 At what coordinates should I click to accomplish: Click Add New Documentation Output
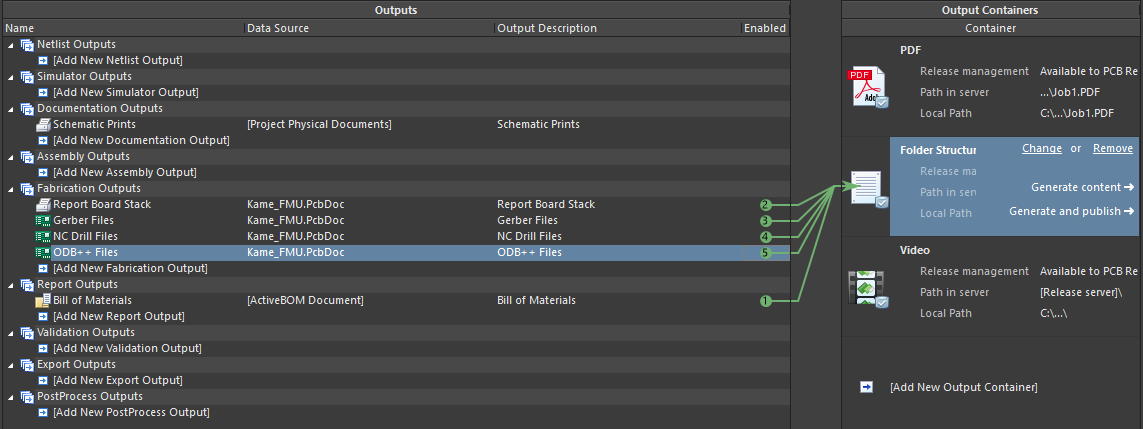coord(141,141)
